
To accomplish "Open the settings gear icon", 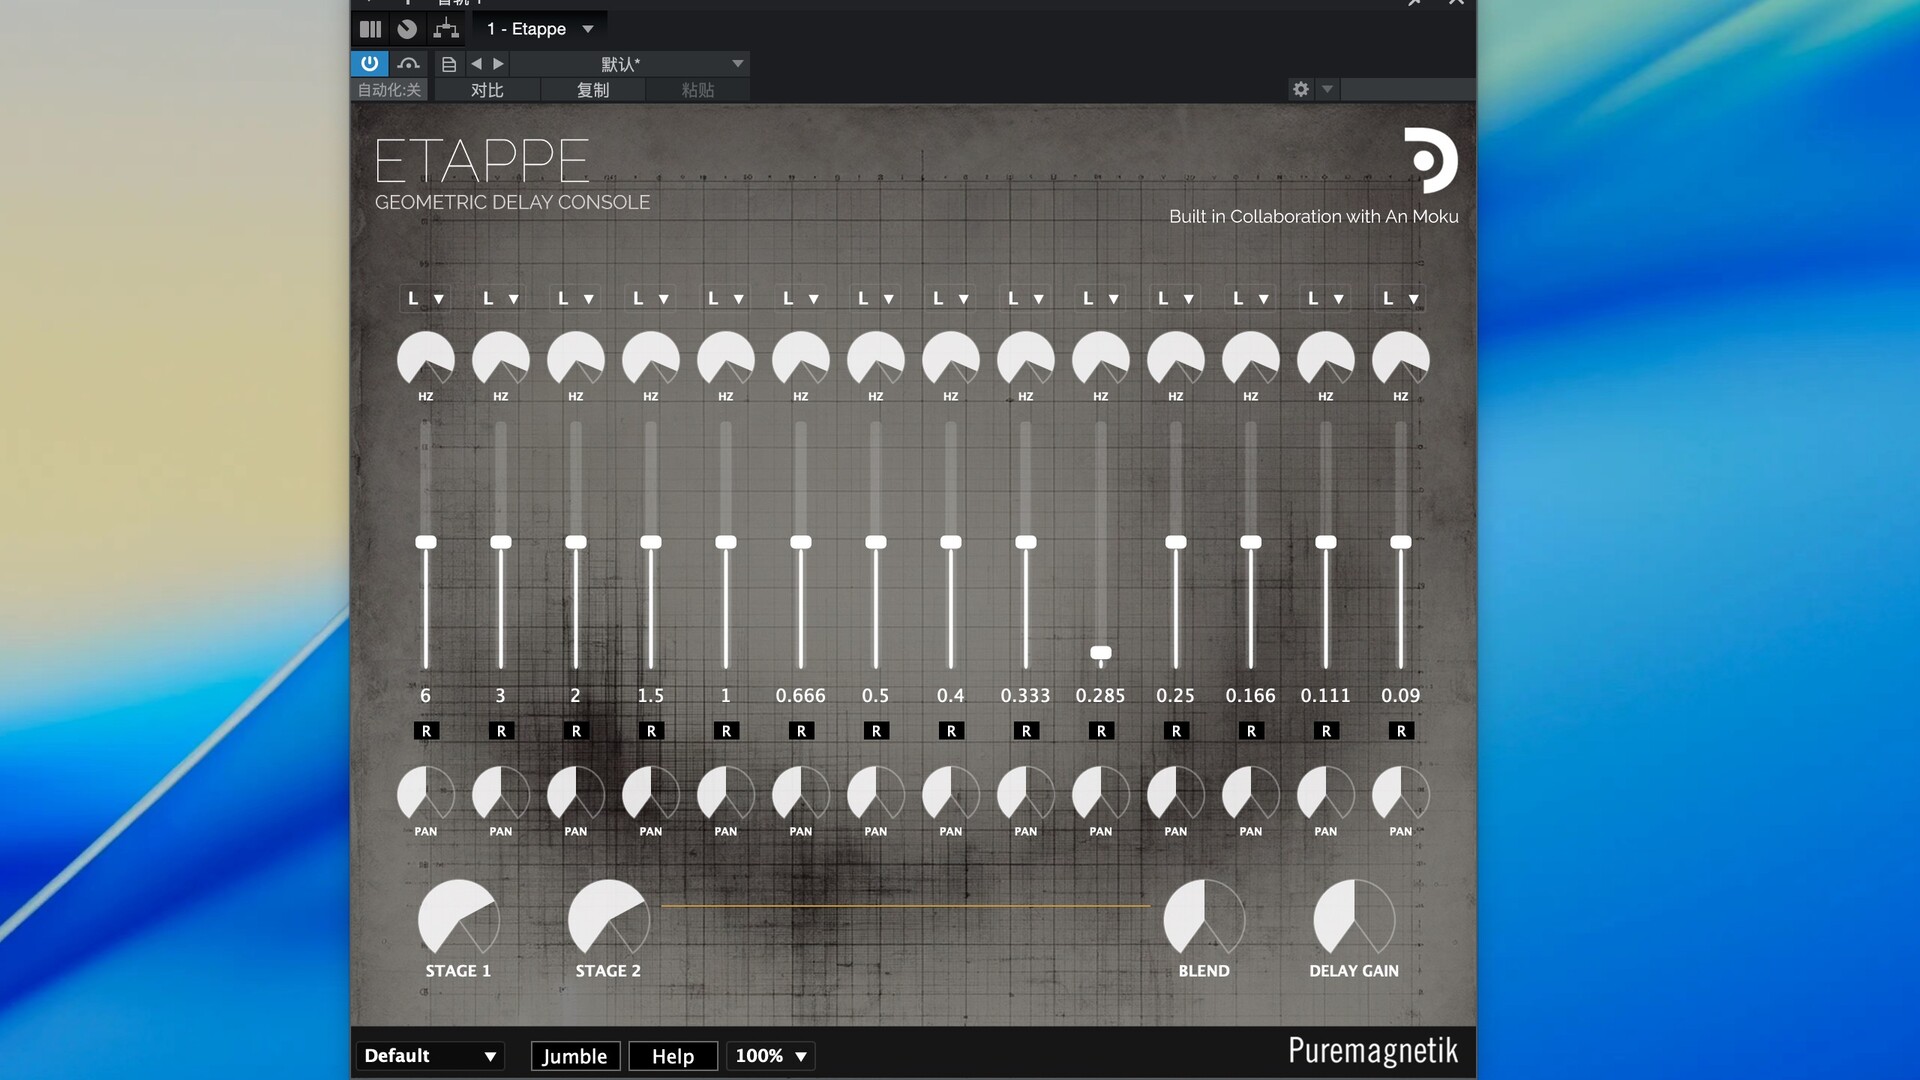I will point(1300,89).
